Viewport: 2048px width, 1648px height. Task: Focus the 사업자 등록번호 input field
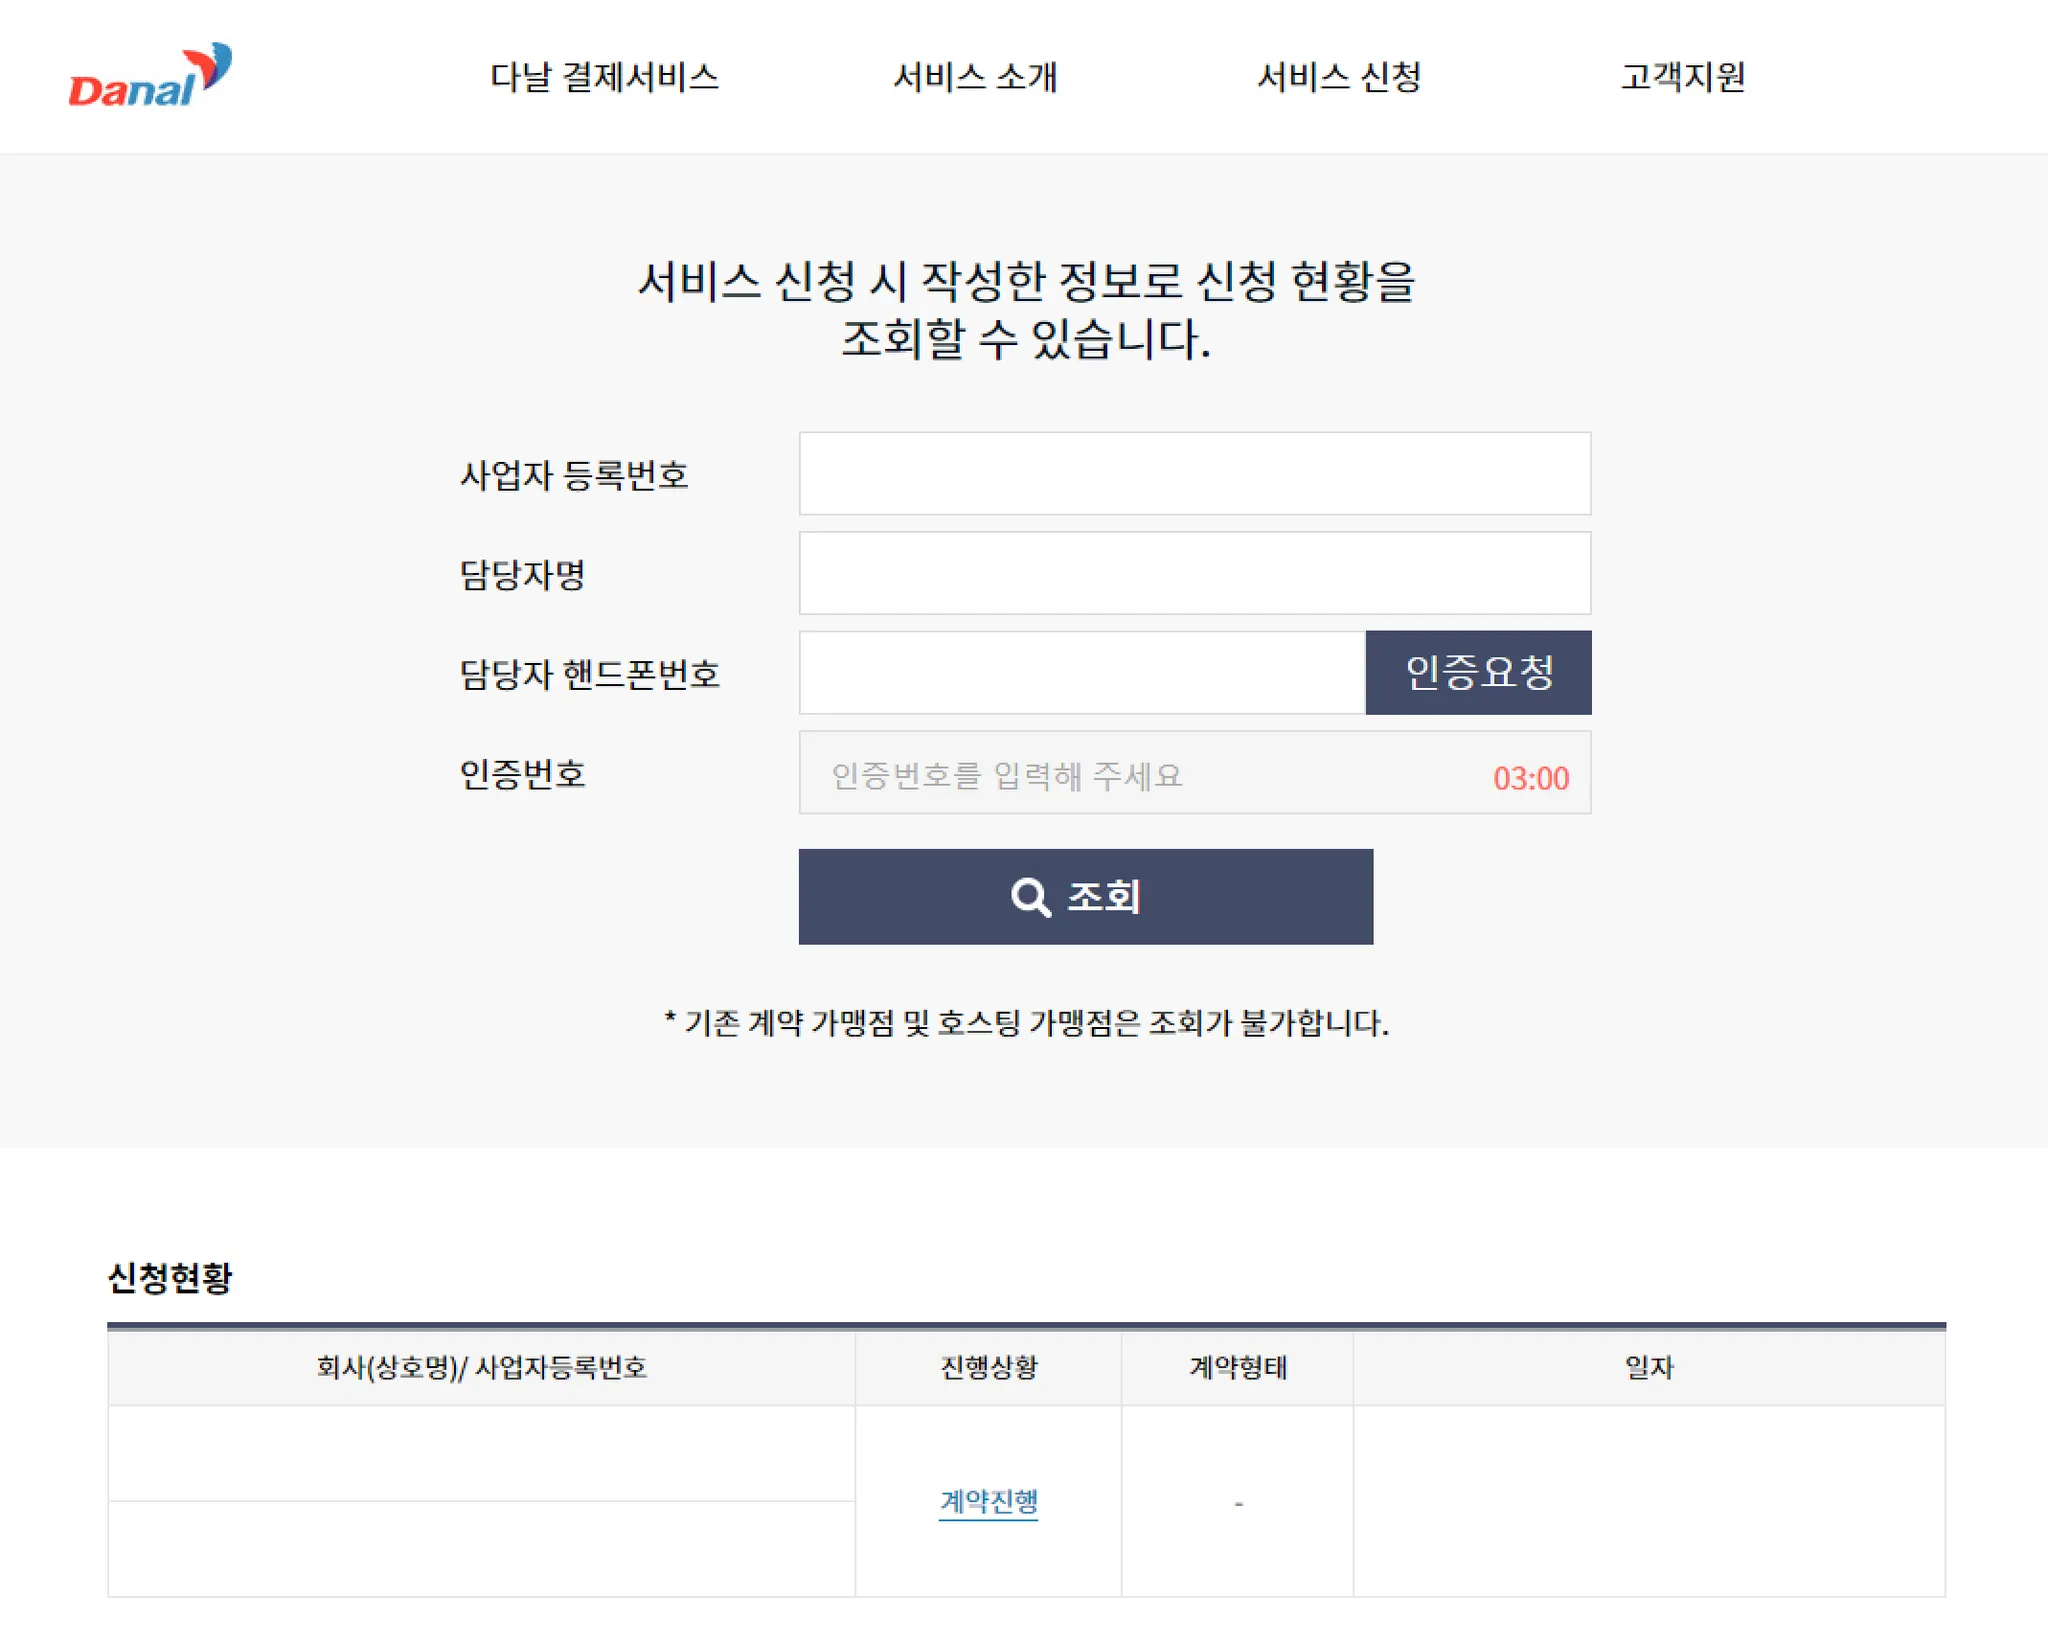pos(1194,474)
